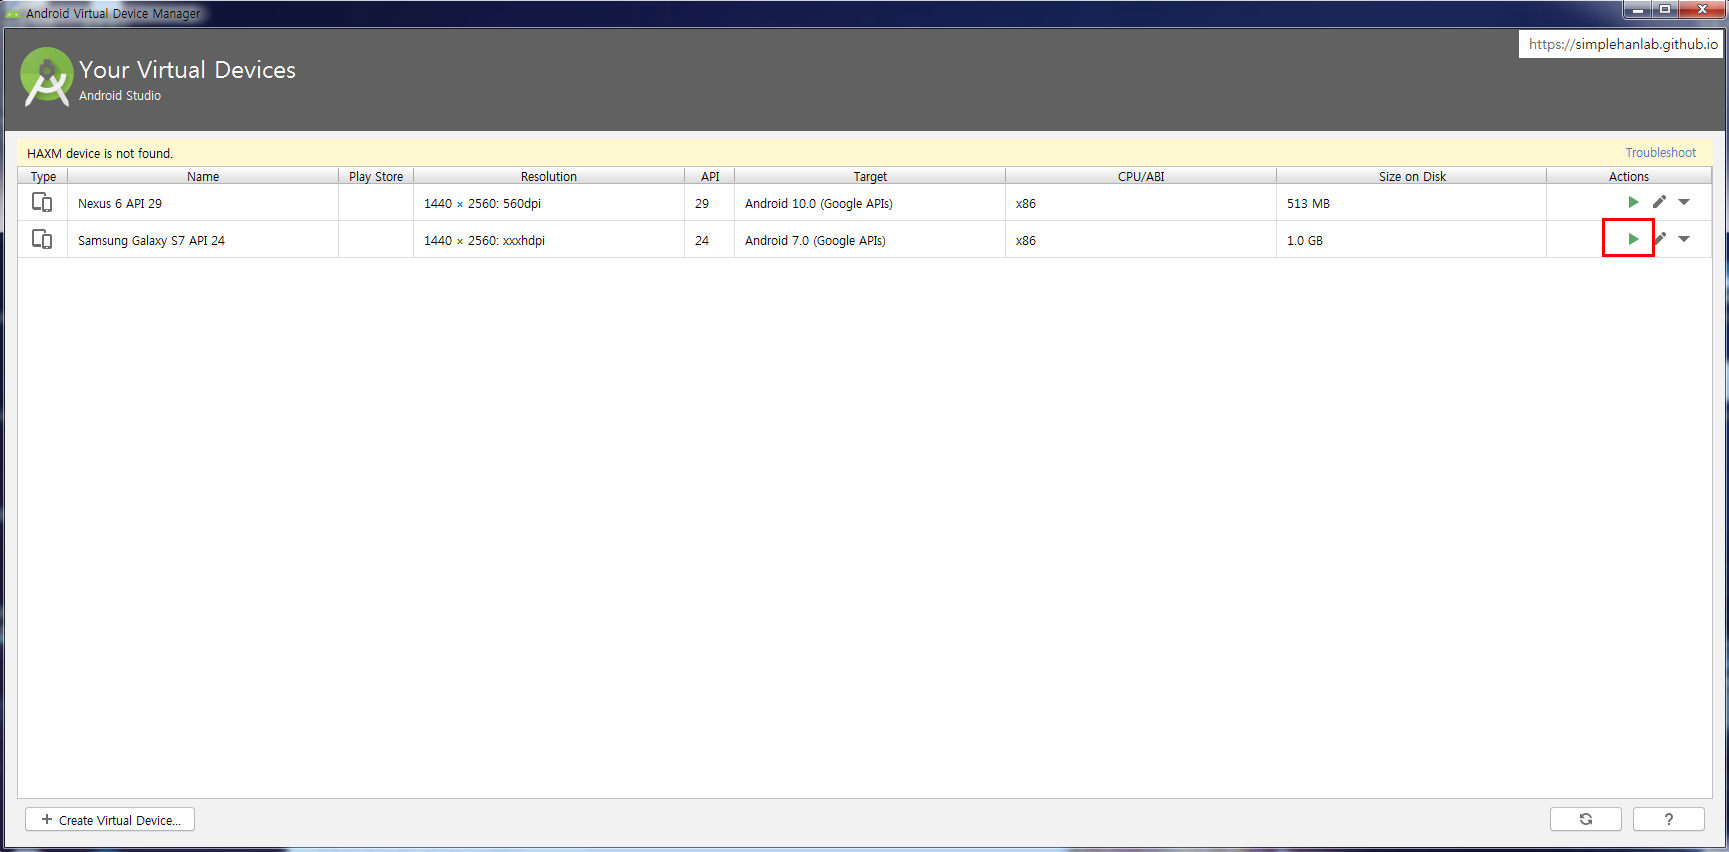Launch the Samsung Galaxy S7 API 24 emulator
The image size is (1729, 852).
coord(1633,239)
